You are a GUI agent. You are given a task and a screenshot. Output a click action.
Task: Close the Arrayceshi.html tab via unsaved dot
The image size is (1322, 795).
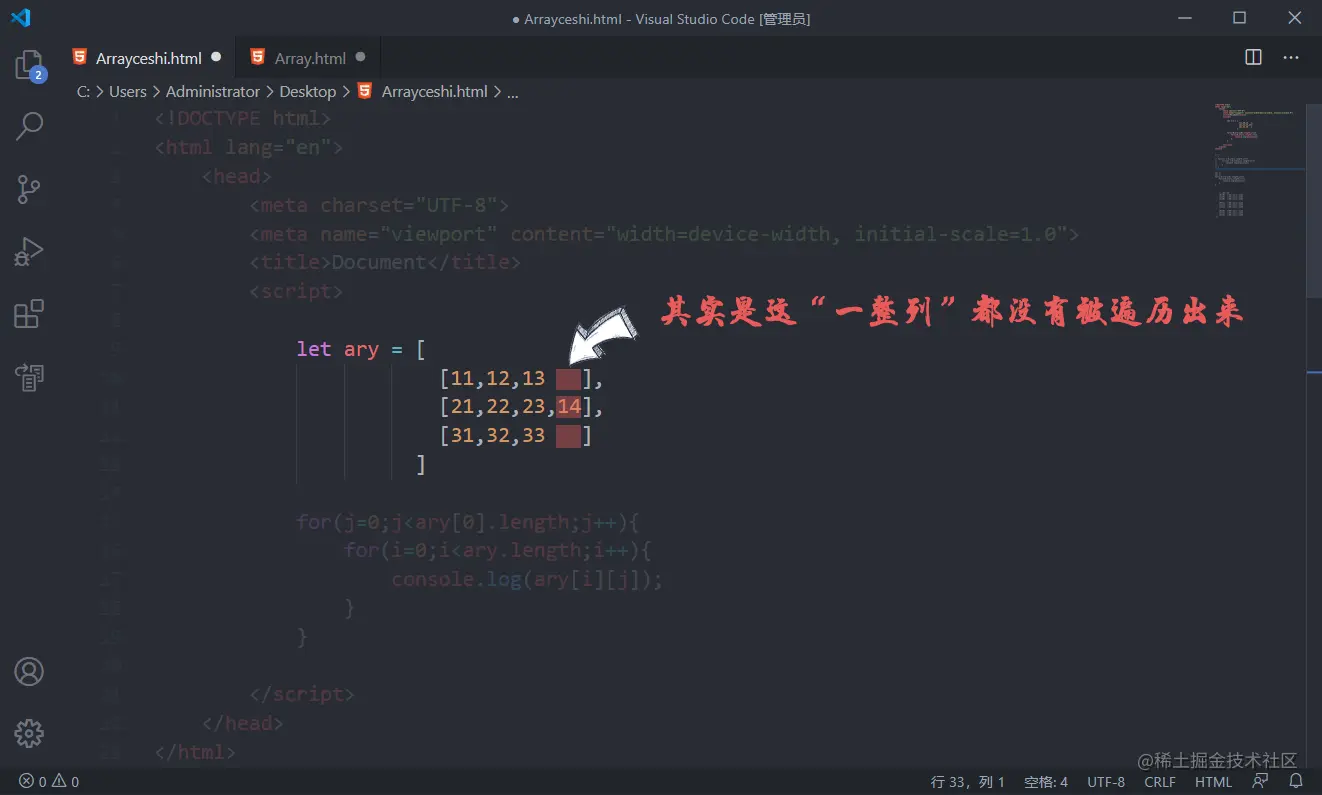(x=216, y=58)
